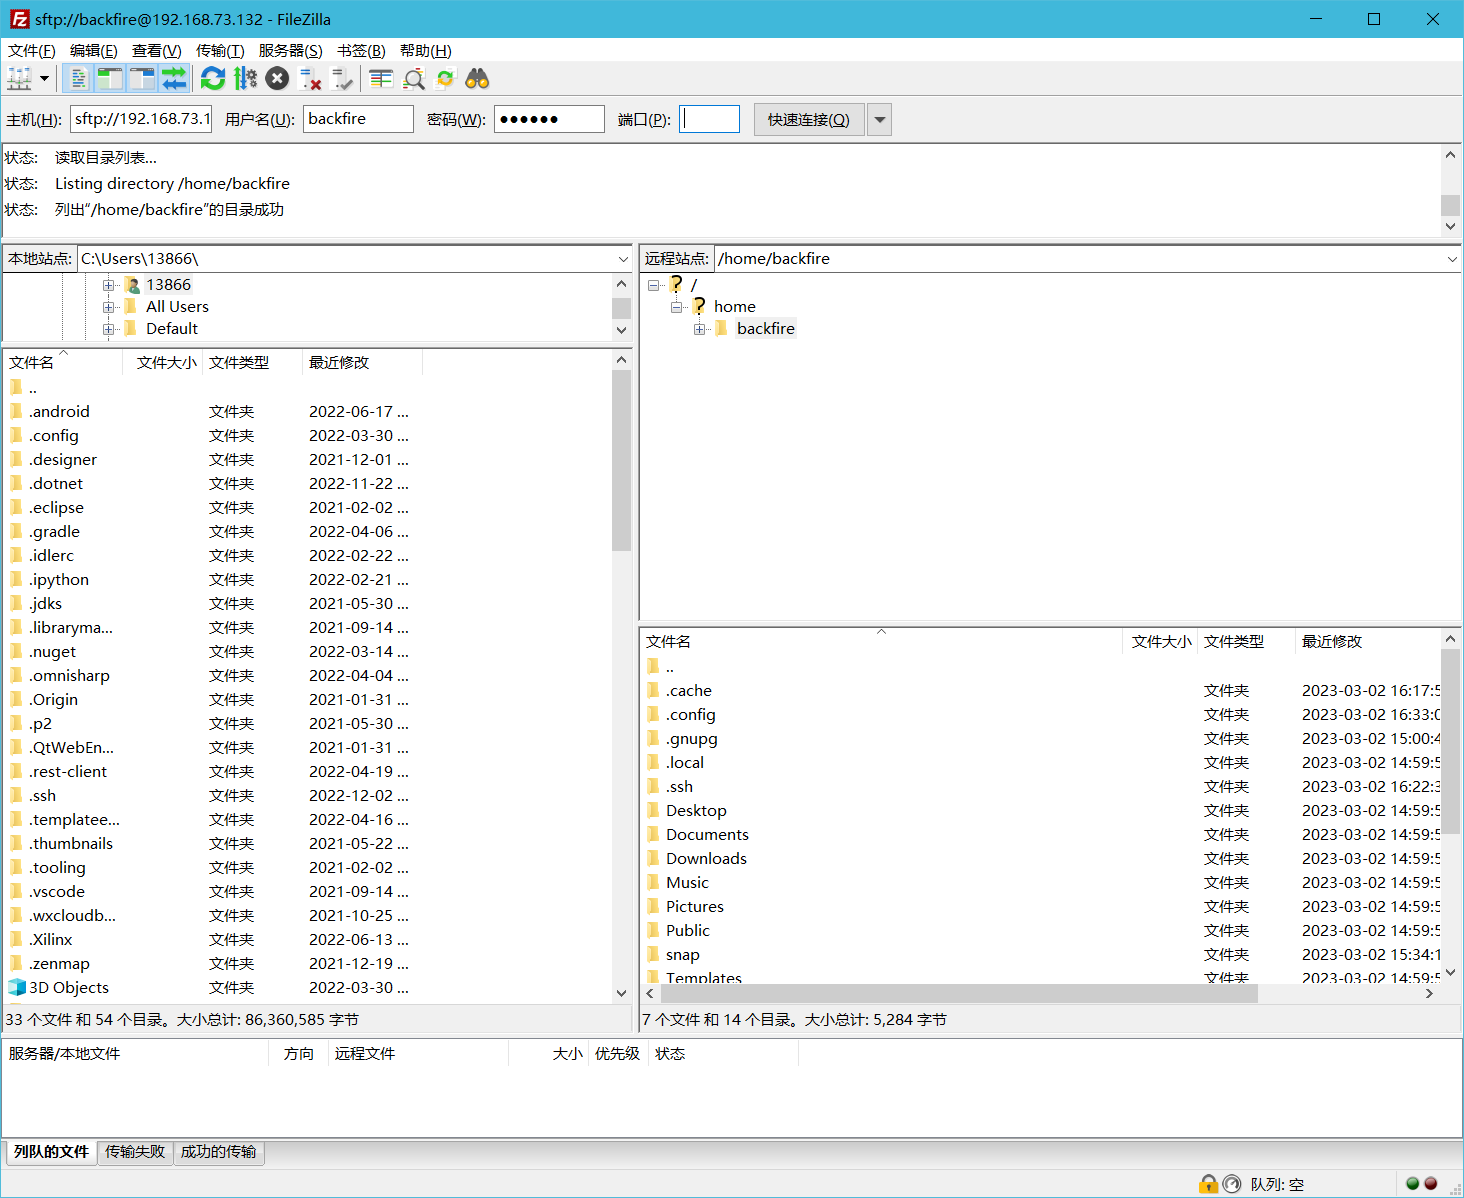Open directory listing filters dialog
The width and height of the screenshot is (1464, 1198).
[x=381, y=78]
